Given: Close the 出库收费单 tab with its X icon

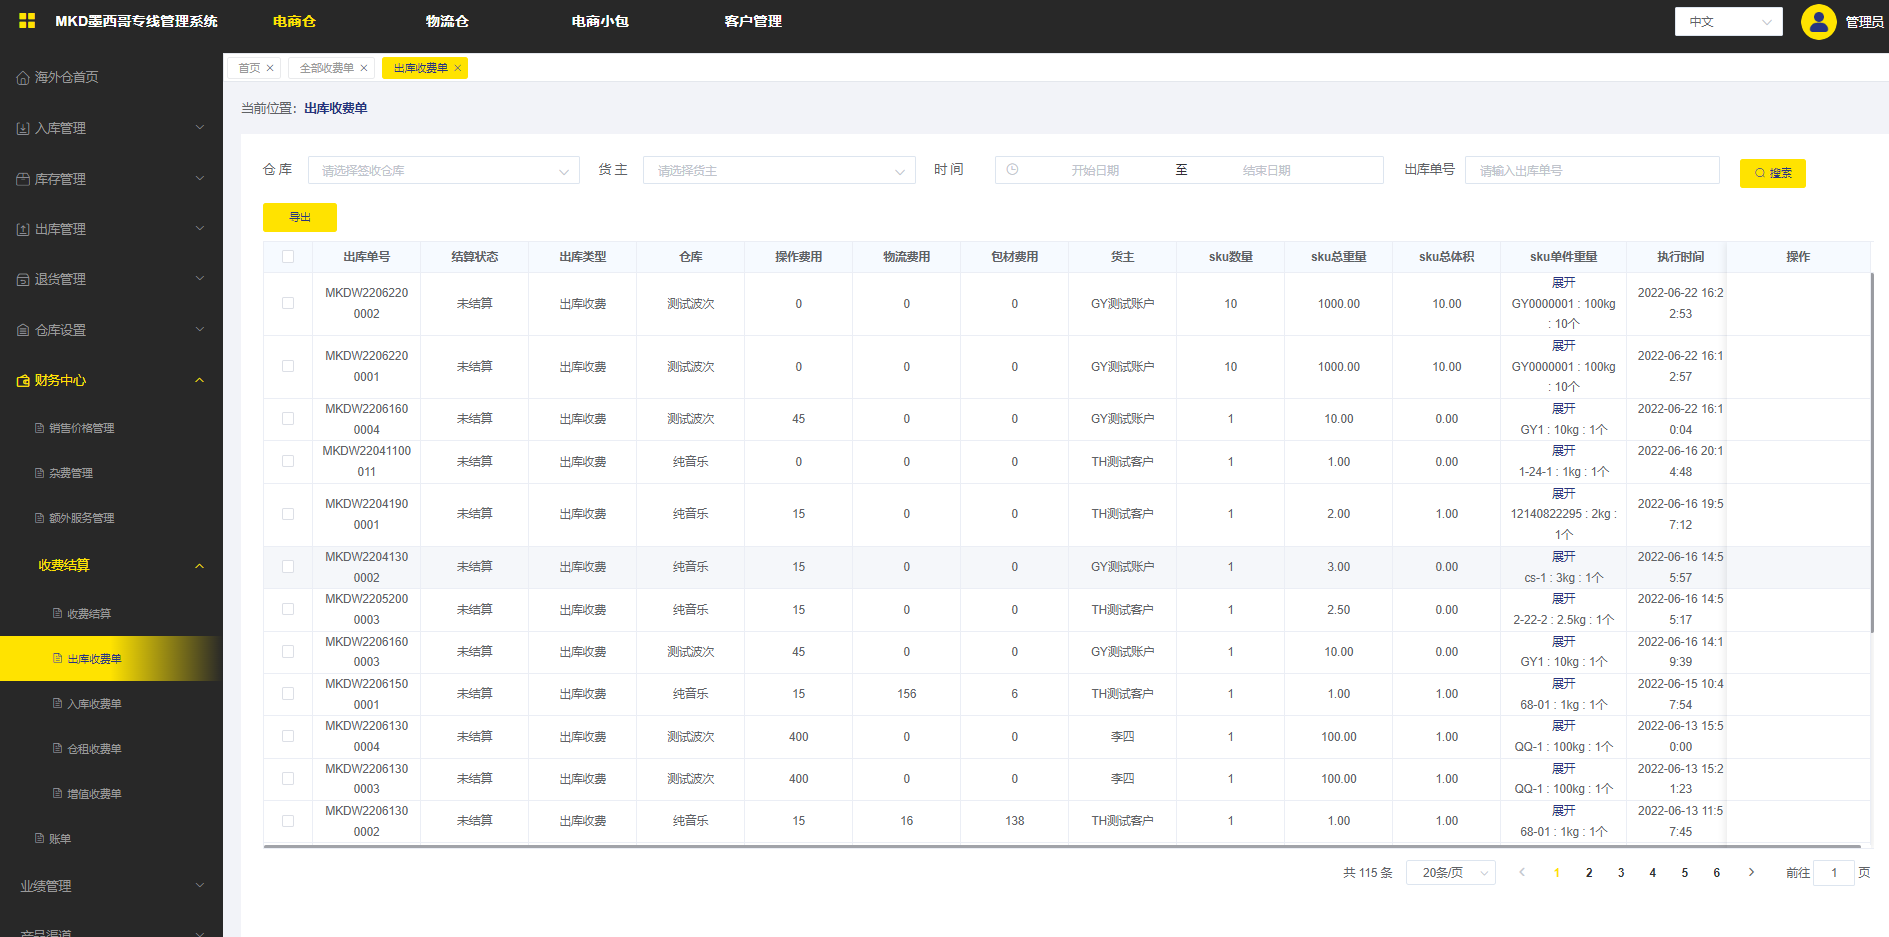Looking at the screenshot, I should pyautogui.click(x=458, y=68).
